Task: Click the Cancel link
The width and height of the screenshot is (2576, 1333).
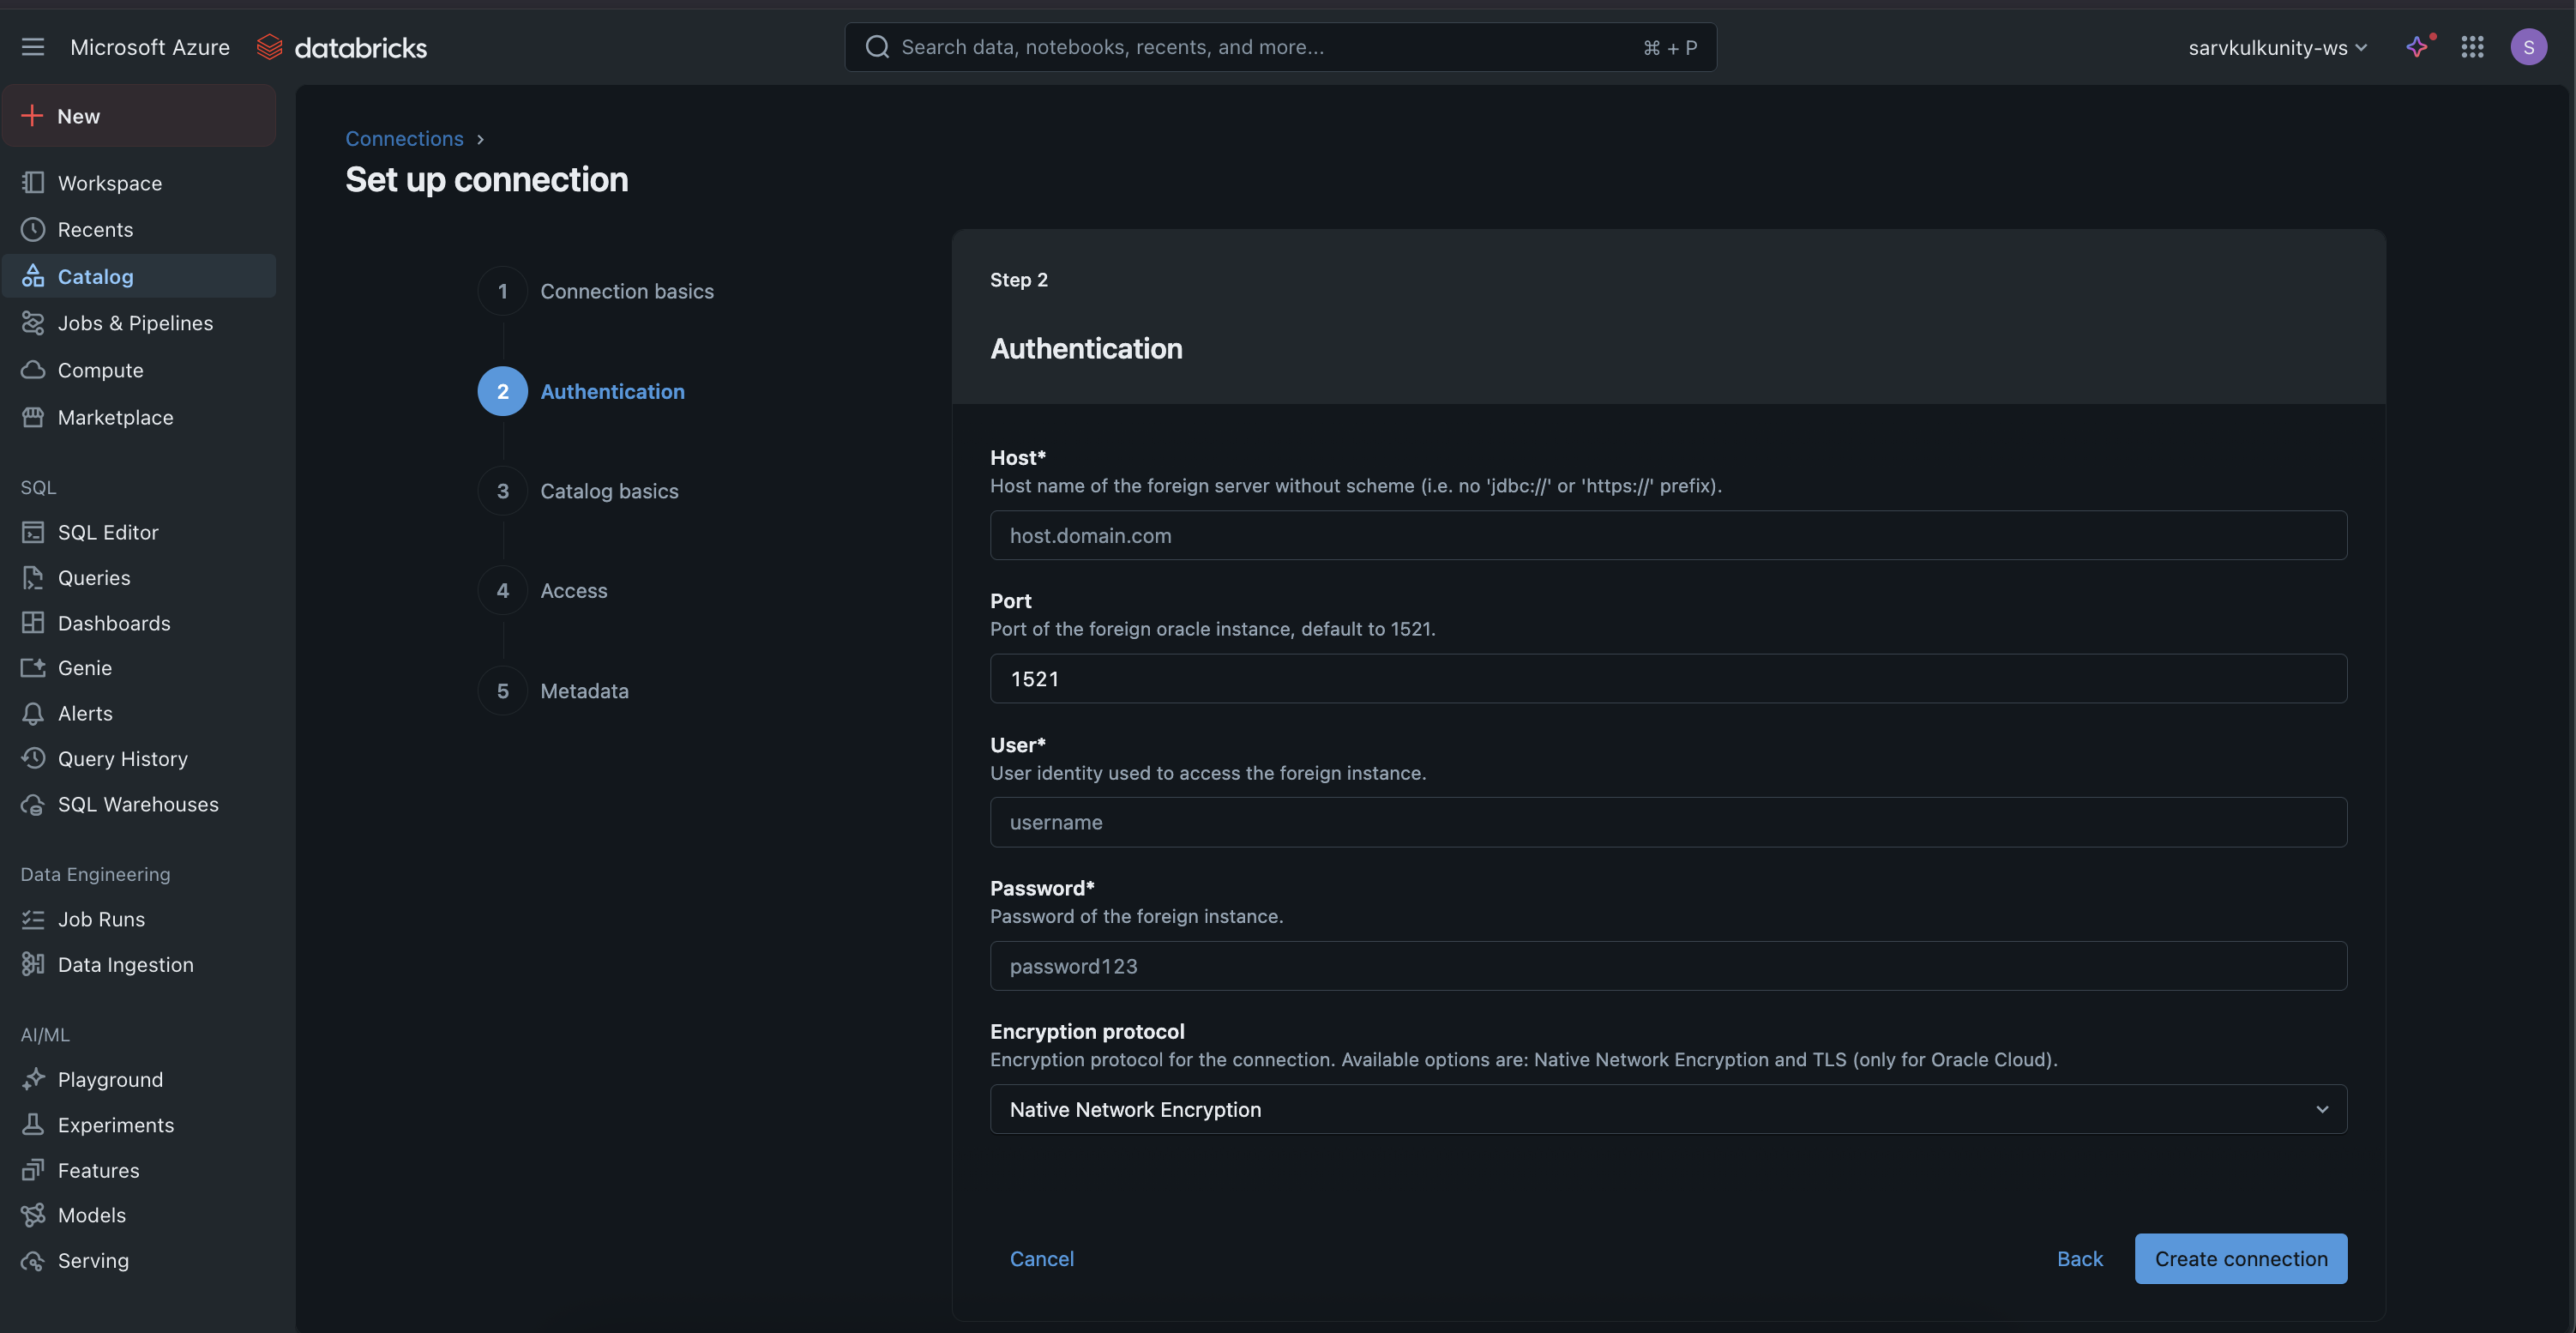Action: [x=1041, y=1258]
